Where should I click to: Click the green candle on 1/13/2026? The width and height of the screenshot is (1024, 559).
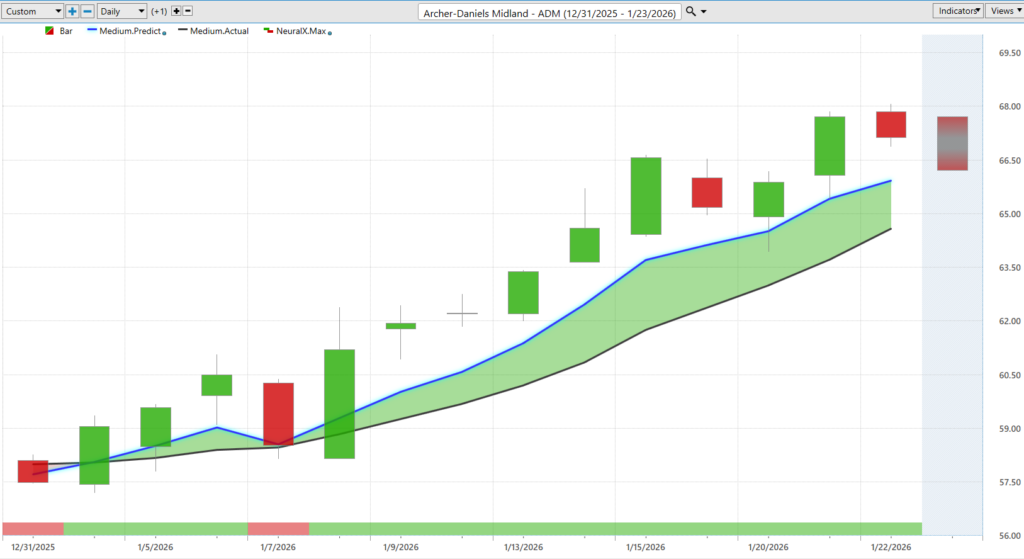click(x=523, y=293)
